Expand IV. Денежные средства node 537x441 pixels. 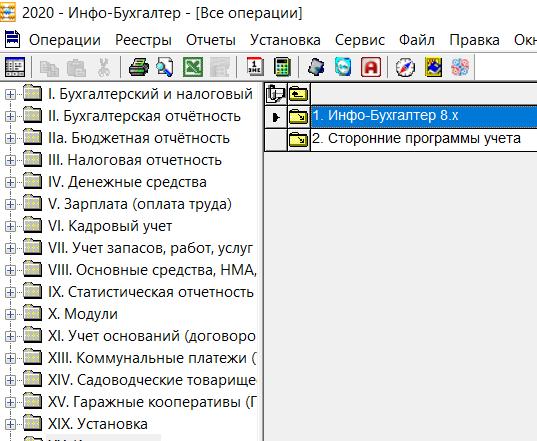click(10, 182)
